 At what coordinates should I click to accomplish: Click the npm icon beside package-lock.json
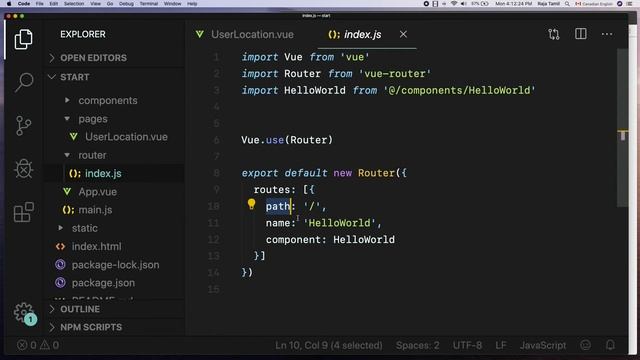(60, 264)
